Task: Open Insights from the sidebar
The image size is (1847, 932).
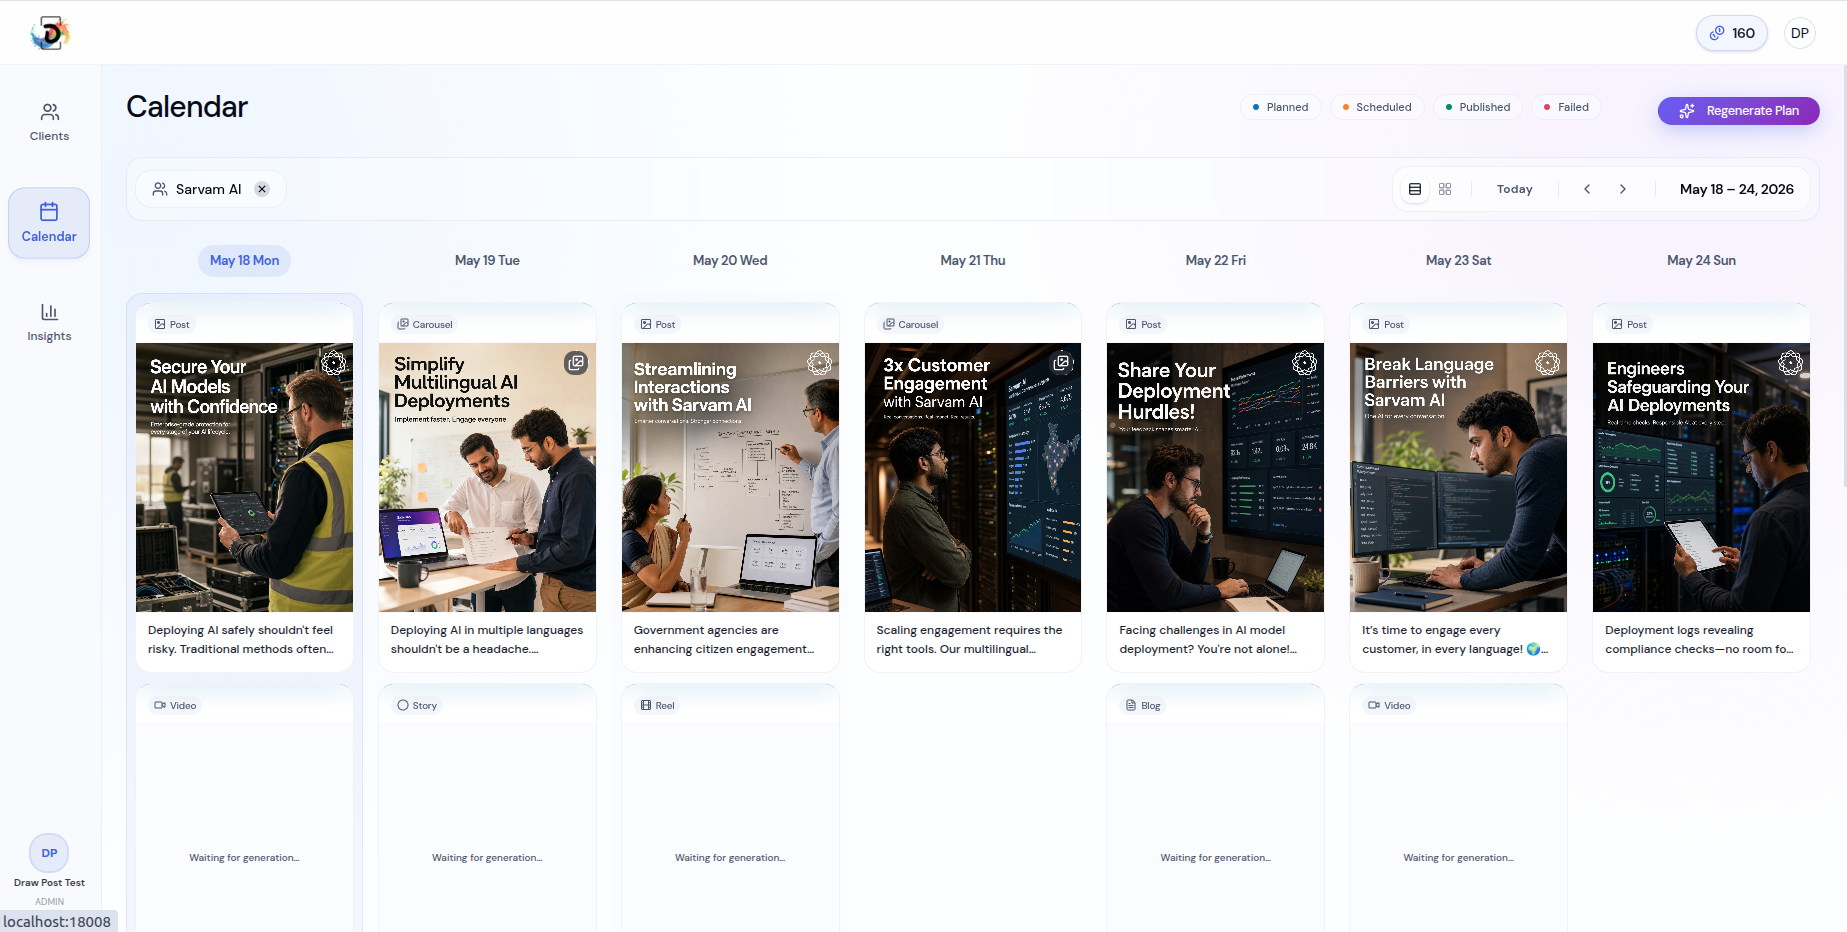Action: click(49, 322)
